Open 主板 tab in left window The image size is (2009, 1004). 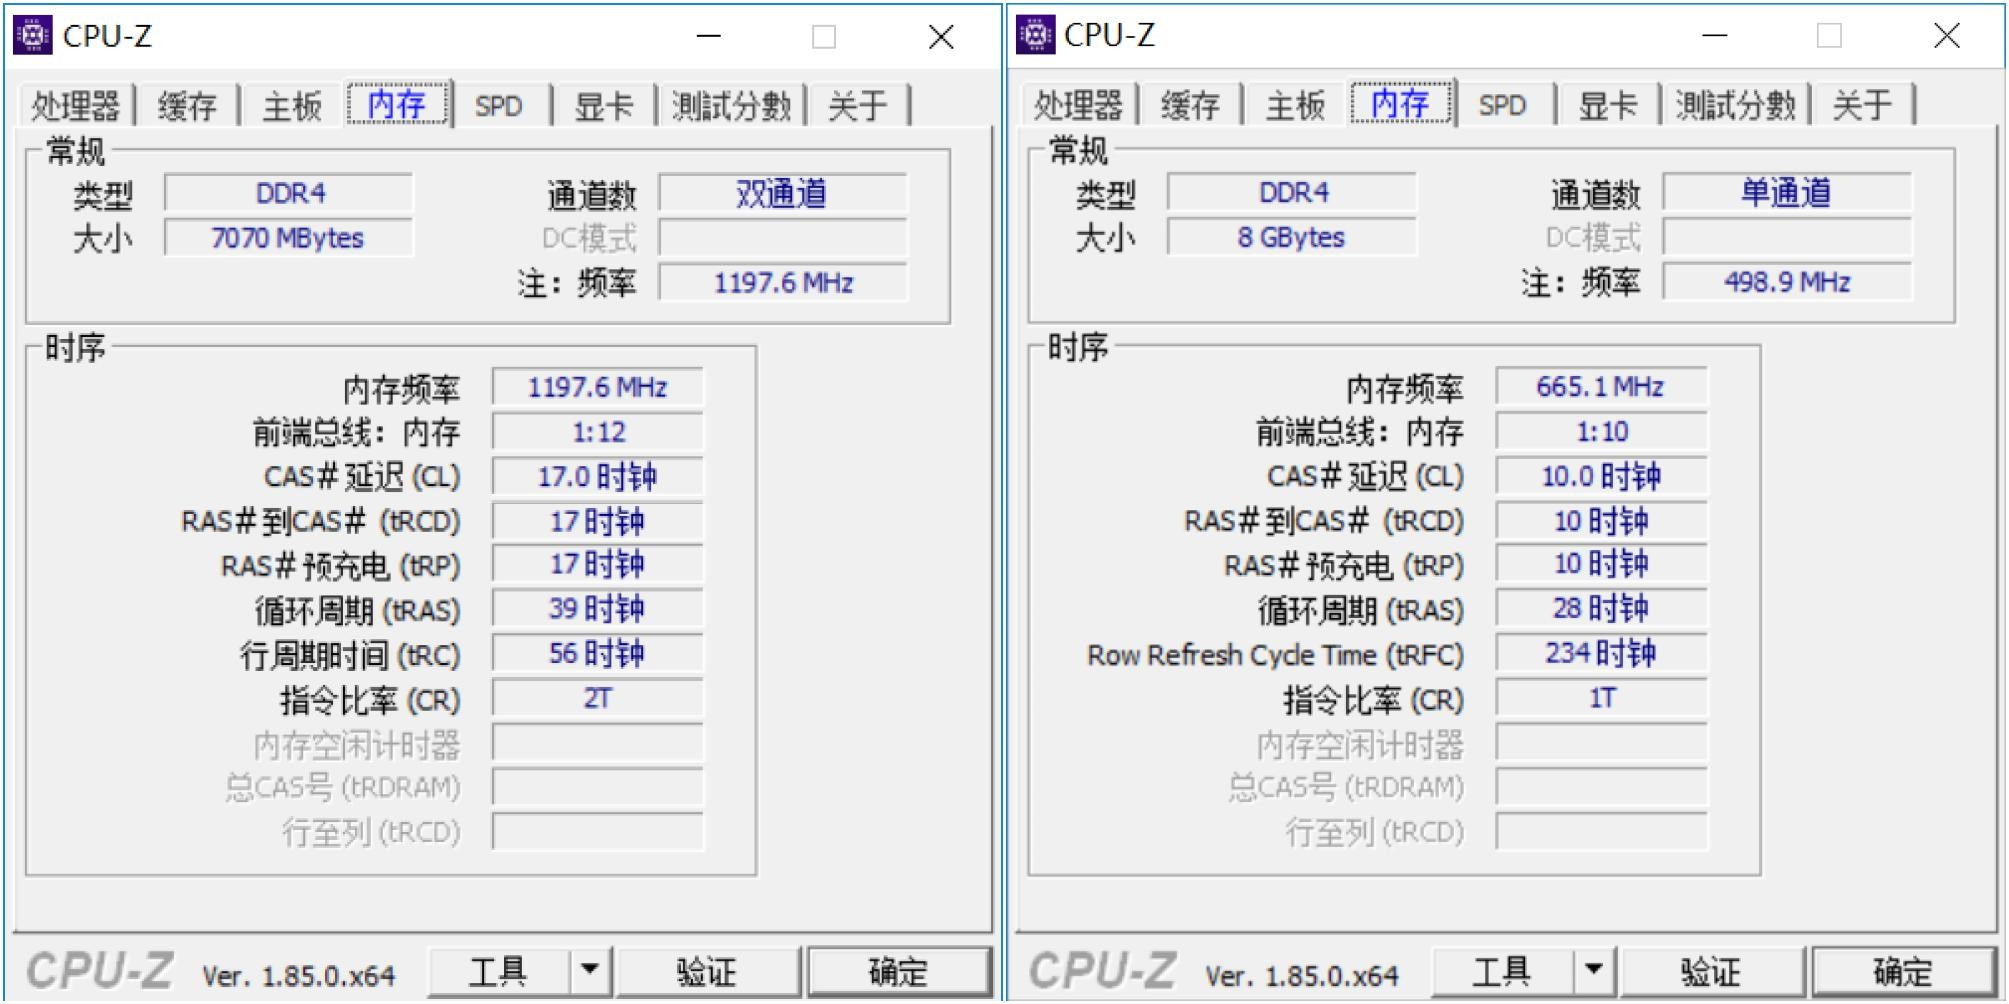pyautogui.click(x=291, y=105)
